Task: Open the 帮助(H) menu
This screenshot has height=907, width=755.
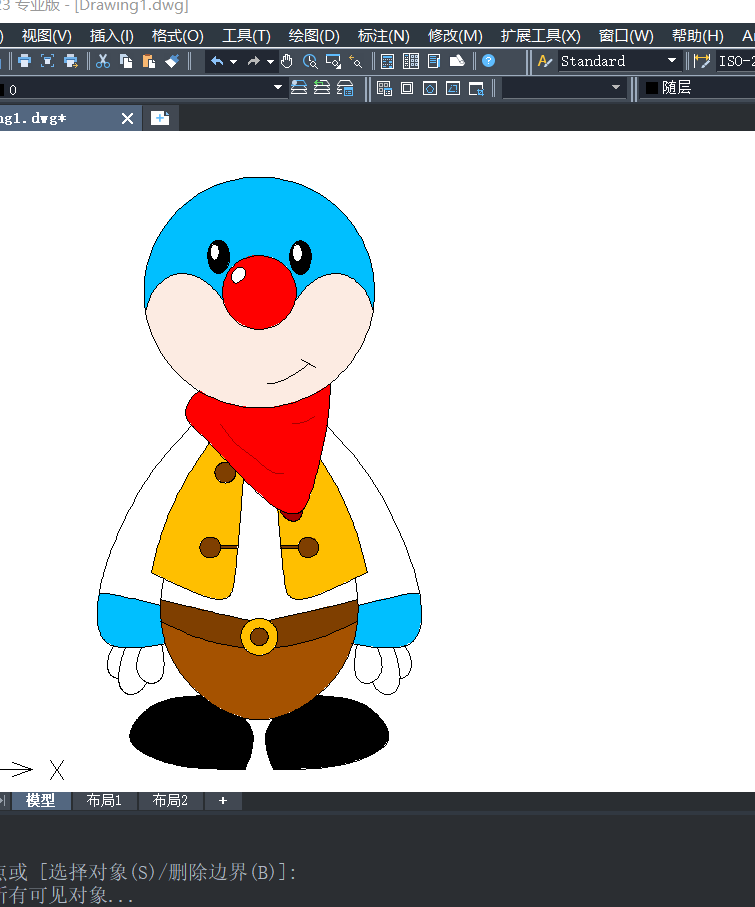Action: click(x=698, y=36)
